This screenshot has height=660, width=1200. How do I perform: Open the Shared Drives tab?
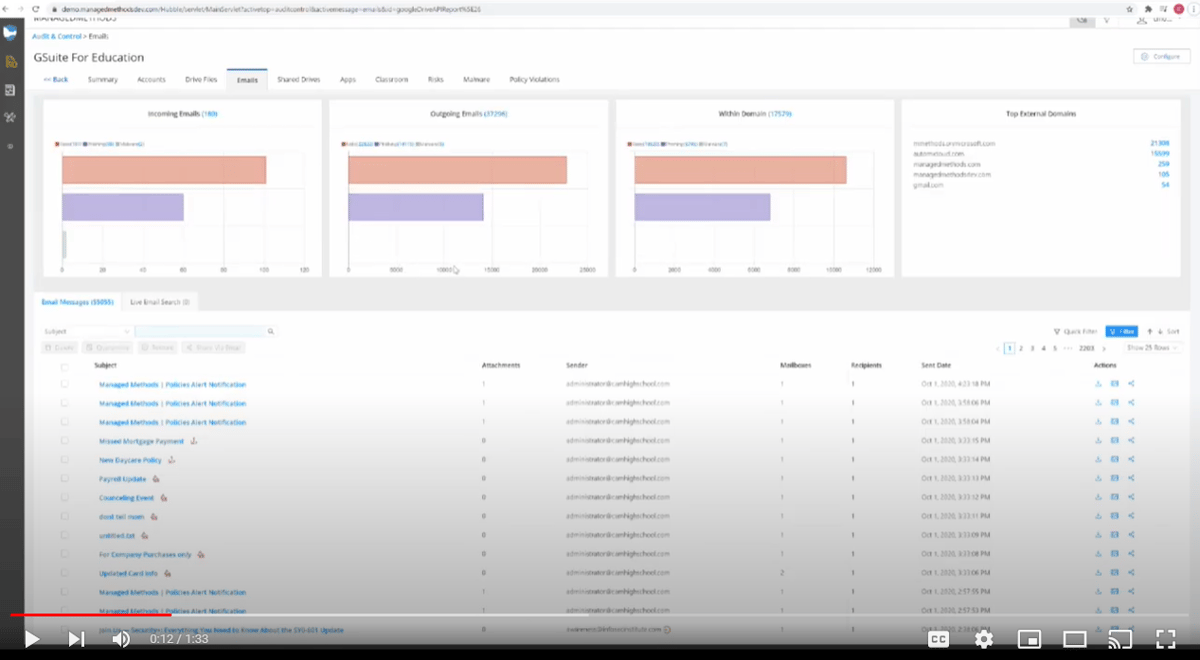click(298, 79)
